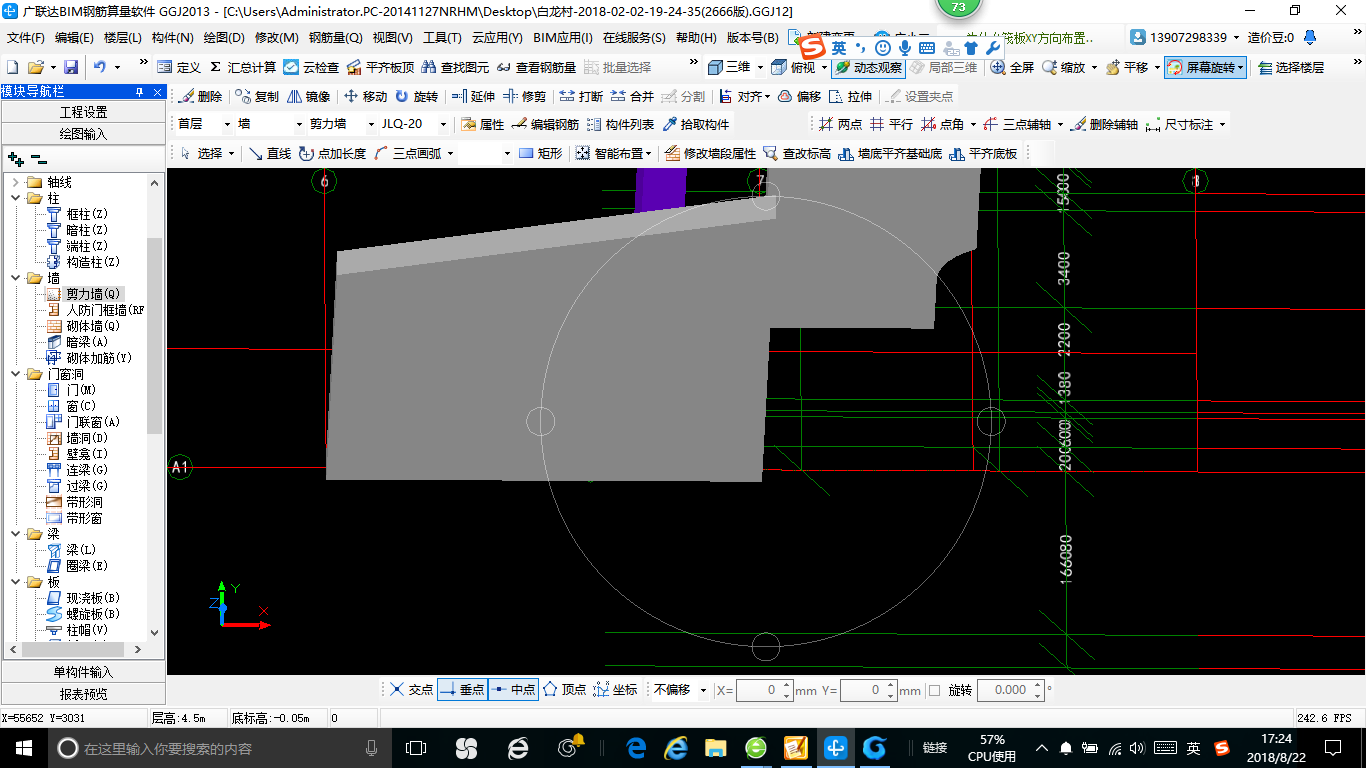Click 平齐板顶 align to slab top

click(380, 67)
